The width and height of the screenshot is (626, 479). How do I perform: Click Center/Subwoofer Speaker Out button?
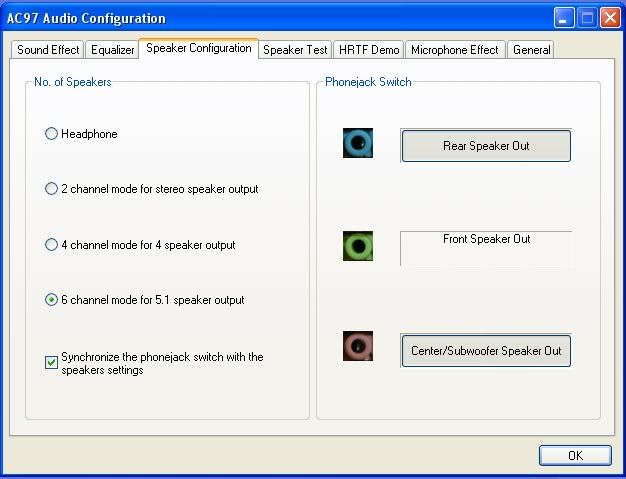tap(486, 350)
